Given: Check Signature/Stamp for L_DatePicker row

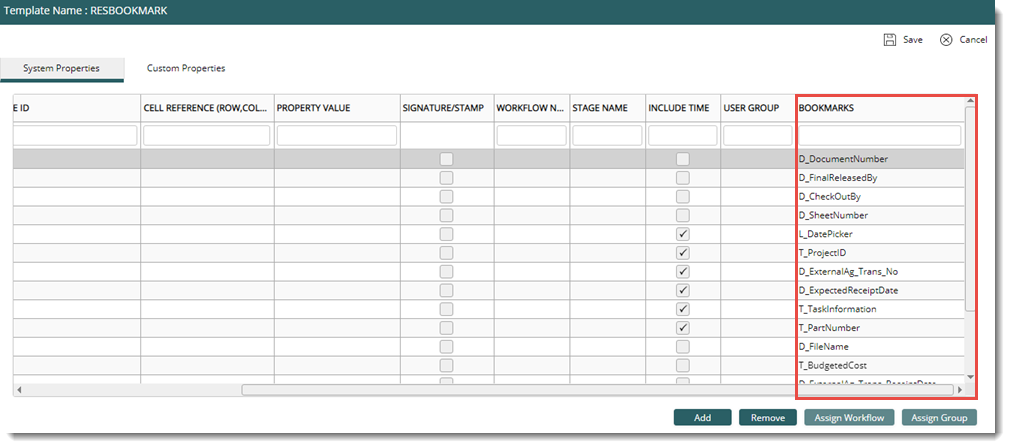Looking at the screenshot, I should pos(446,234).
